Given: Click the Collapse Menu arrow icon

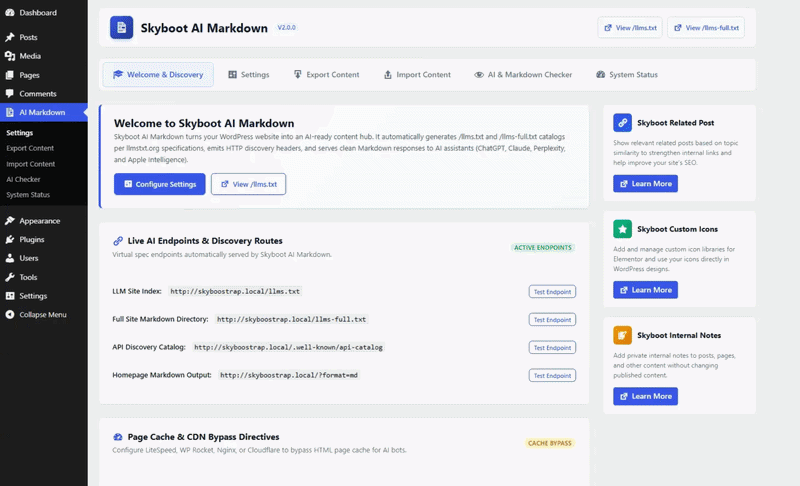Looking at the screenshot, I should click(10, 315).
